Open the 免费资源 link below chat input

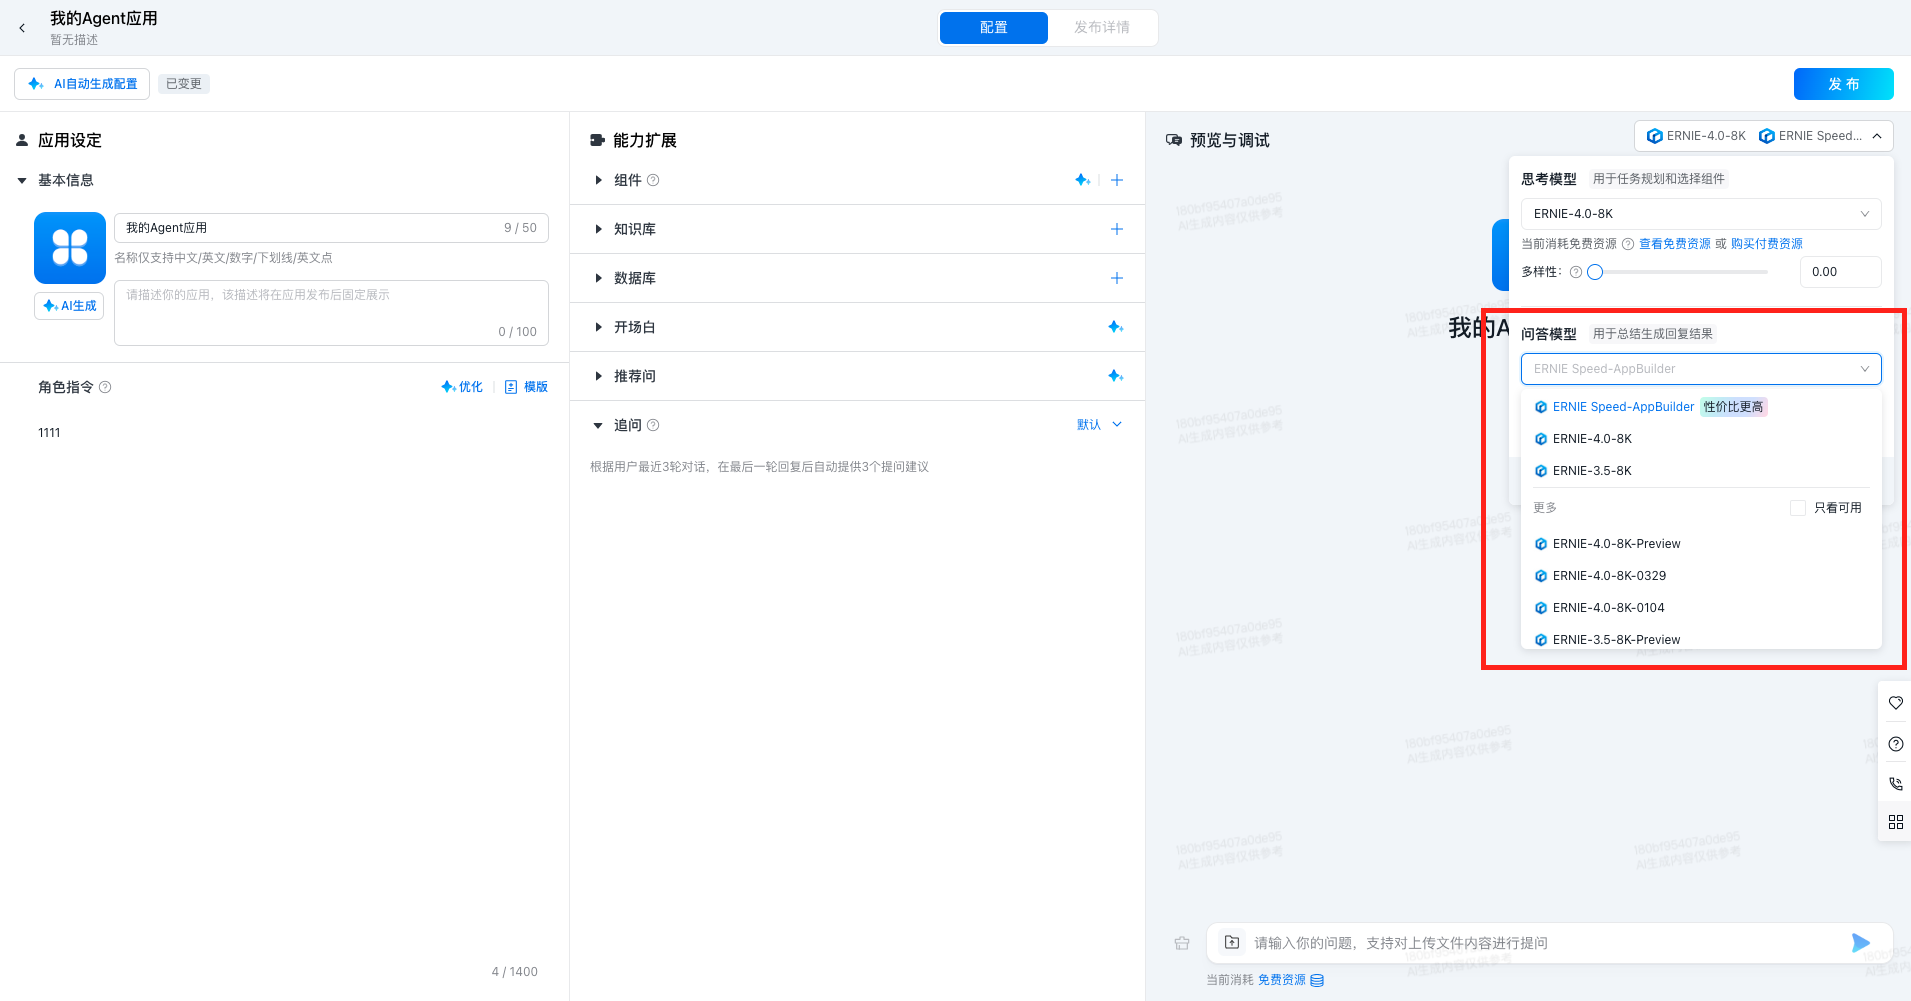(x=1282, y=980)
